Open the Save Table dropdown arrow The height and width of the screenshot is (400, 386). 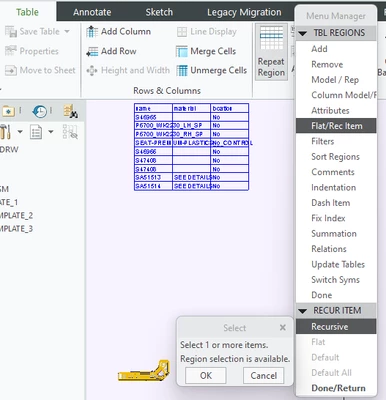(67, 32)
